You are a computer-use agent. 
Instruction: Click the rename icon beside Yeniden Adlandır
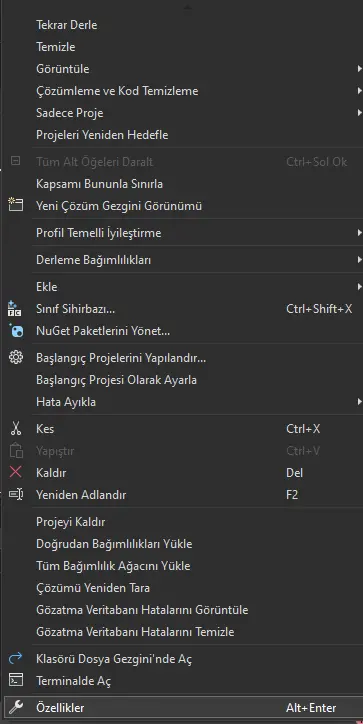coord(16,495)
